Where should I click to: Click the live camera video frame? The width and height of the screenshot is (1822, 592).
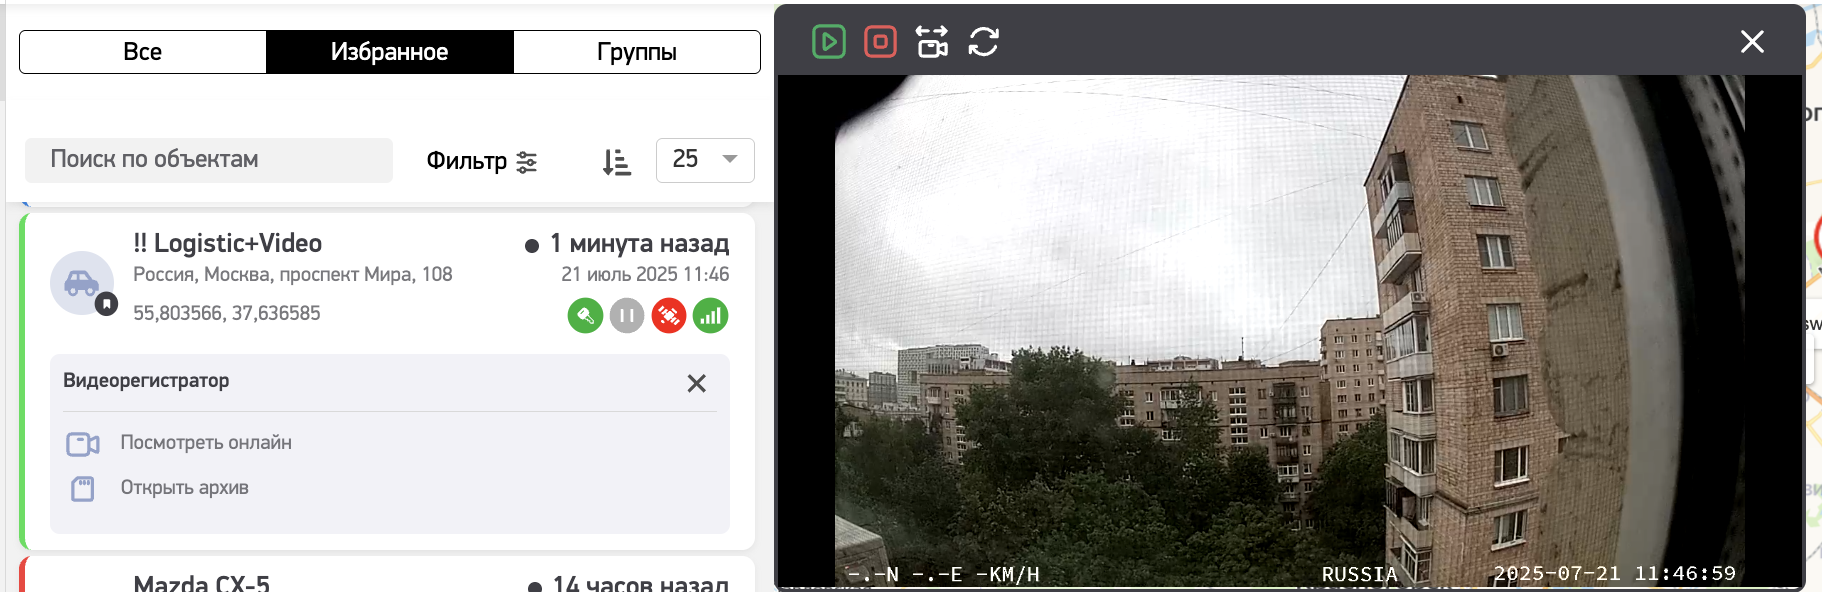coord(1290,330)
